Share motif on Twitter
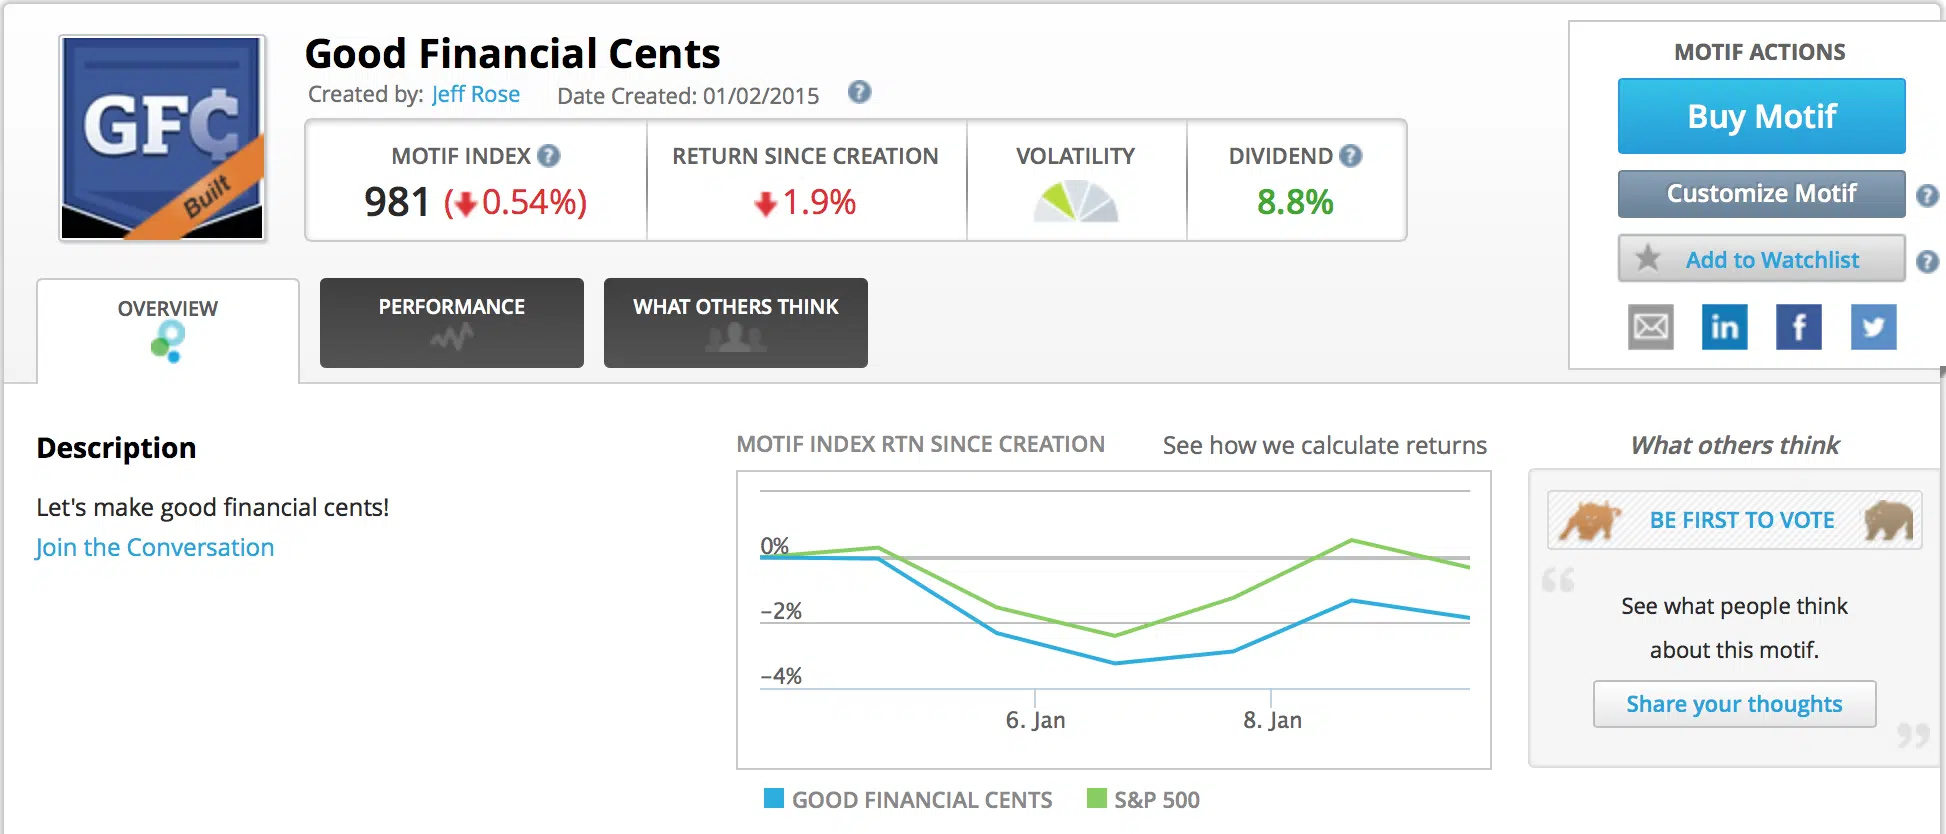This screenshot has width=1946, height=834. (x=1873, y=327)
